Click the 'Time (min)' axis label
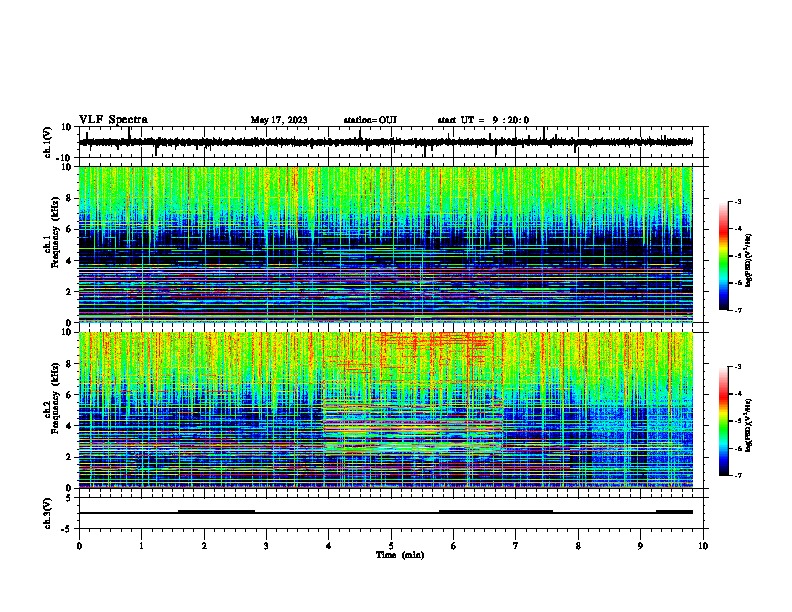Image resolution: width=792 pixels, height=612 pixels. pos(400,555)
